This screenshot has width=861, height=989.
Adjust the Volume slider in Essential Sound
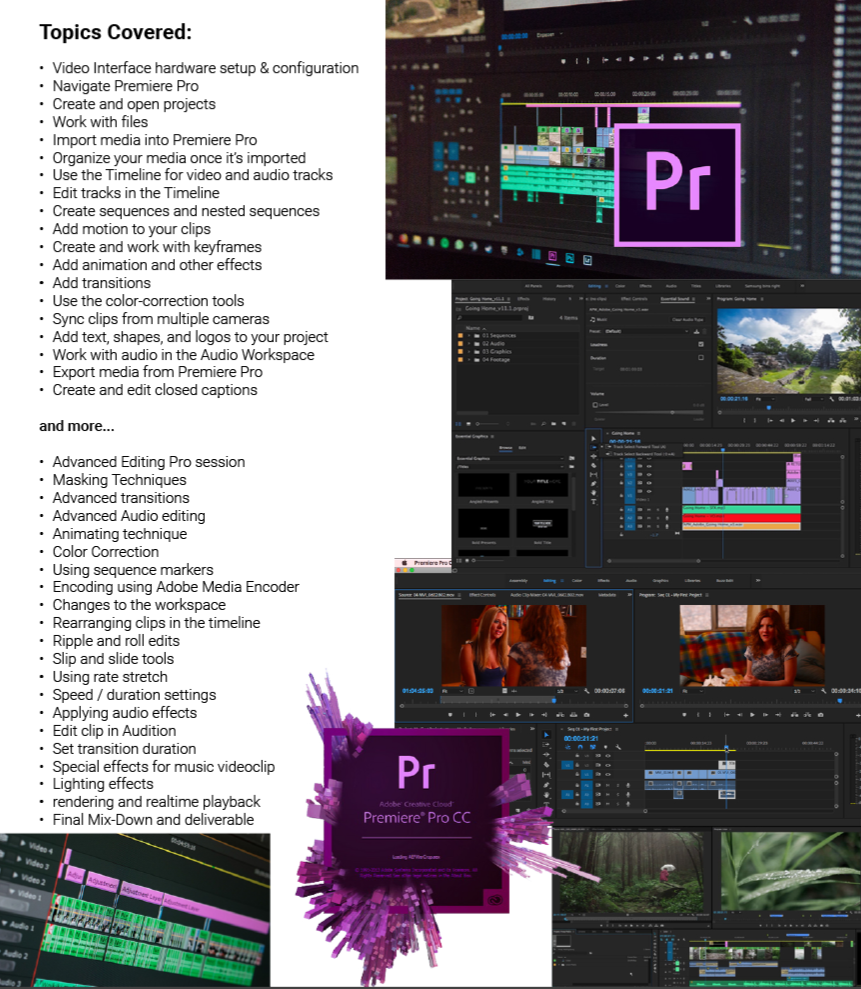click(x=672, y=413)
